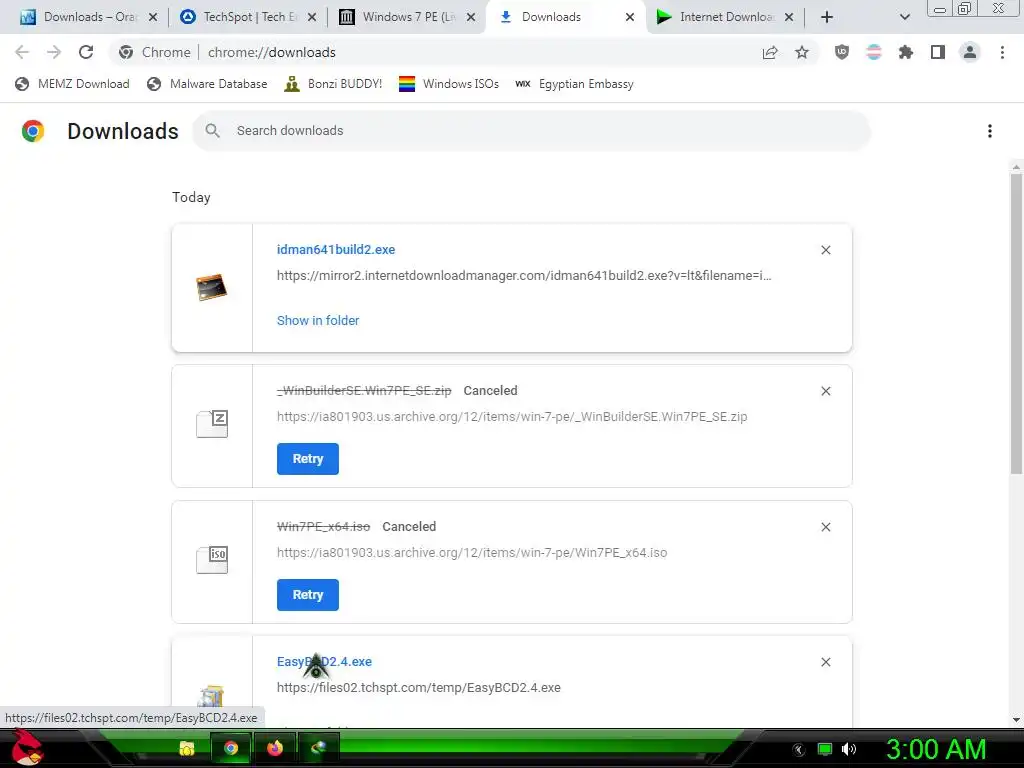Open the volume speaker tray icon

(849, 749)
